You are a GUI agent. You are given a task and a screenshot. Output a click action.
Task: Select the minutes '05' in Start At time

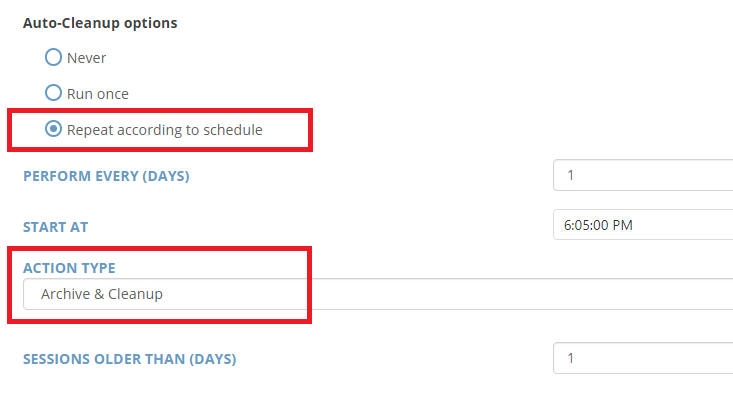pyautogui.click(x=581, y=225)
